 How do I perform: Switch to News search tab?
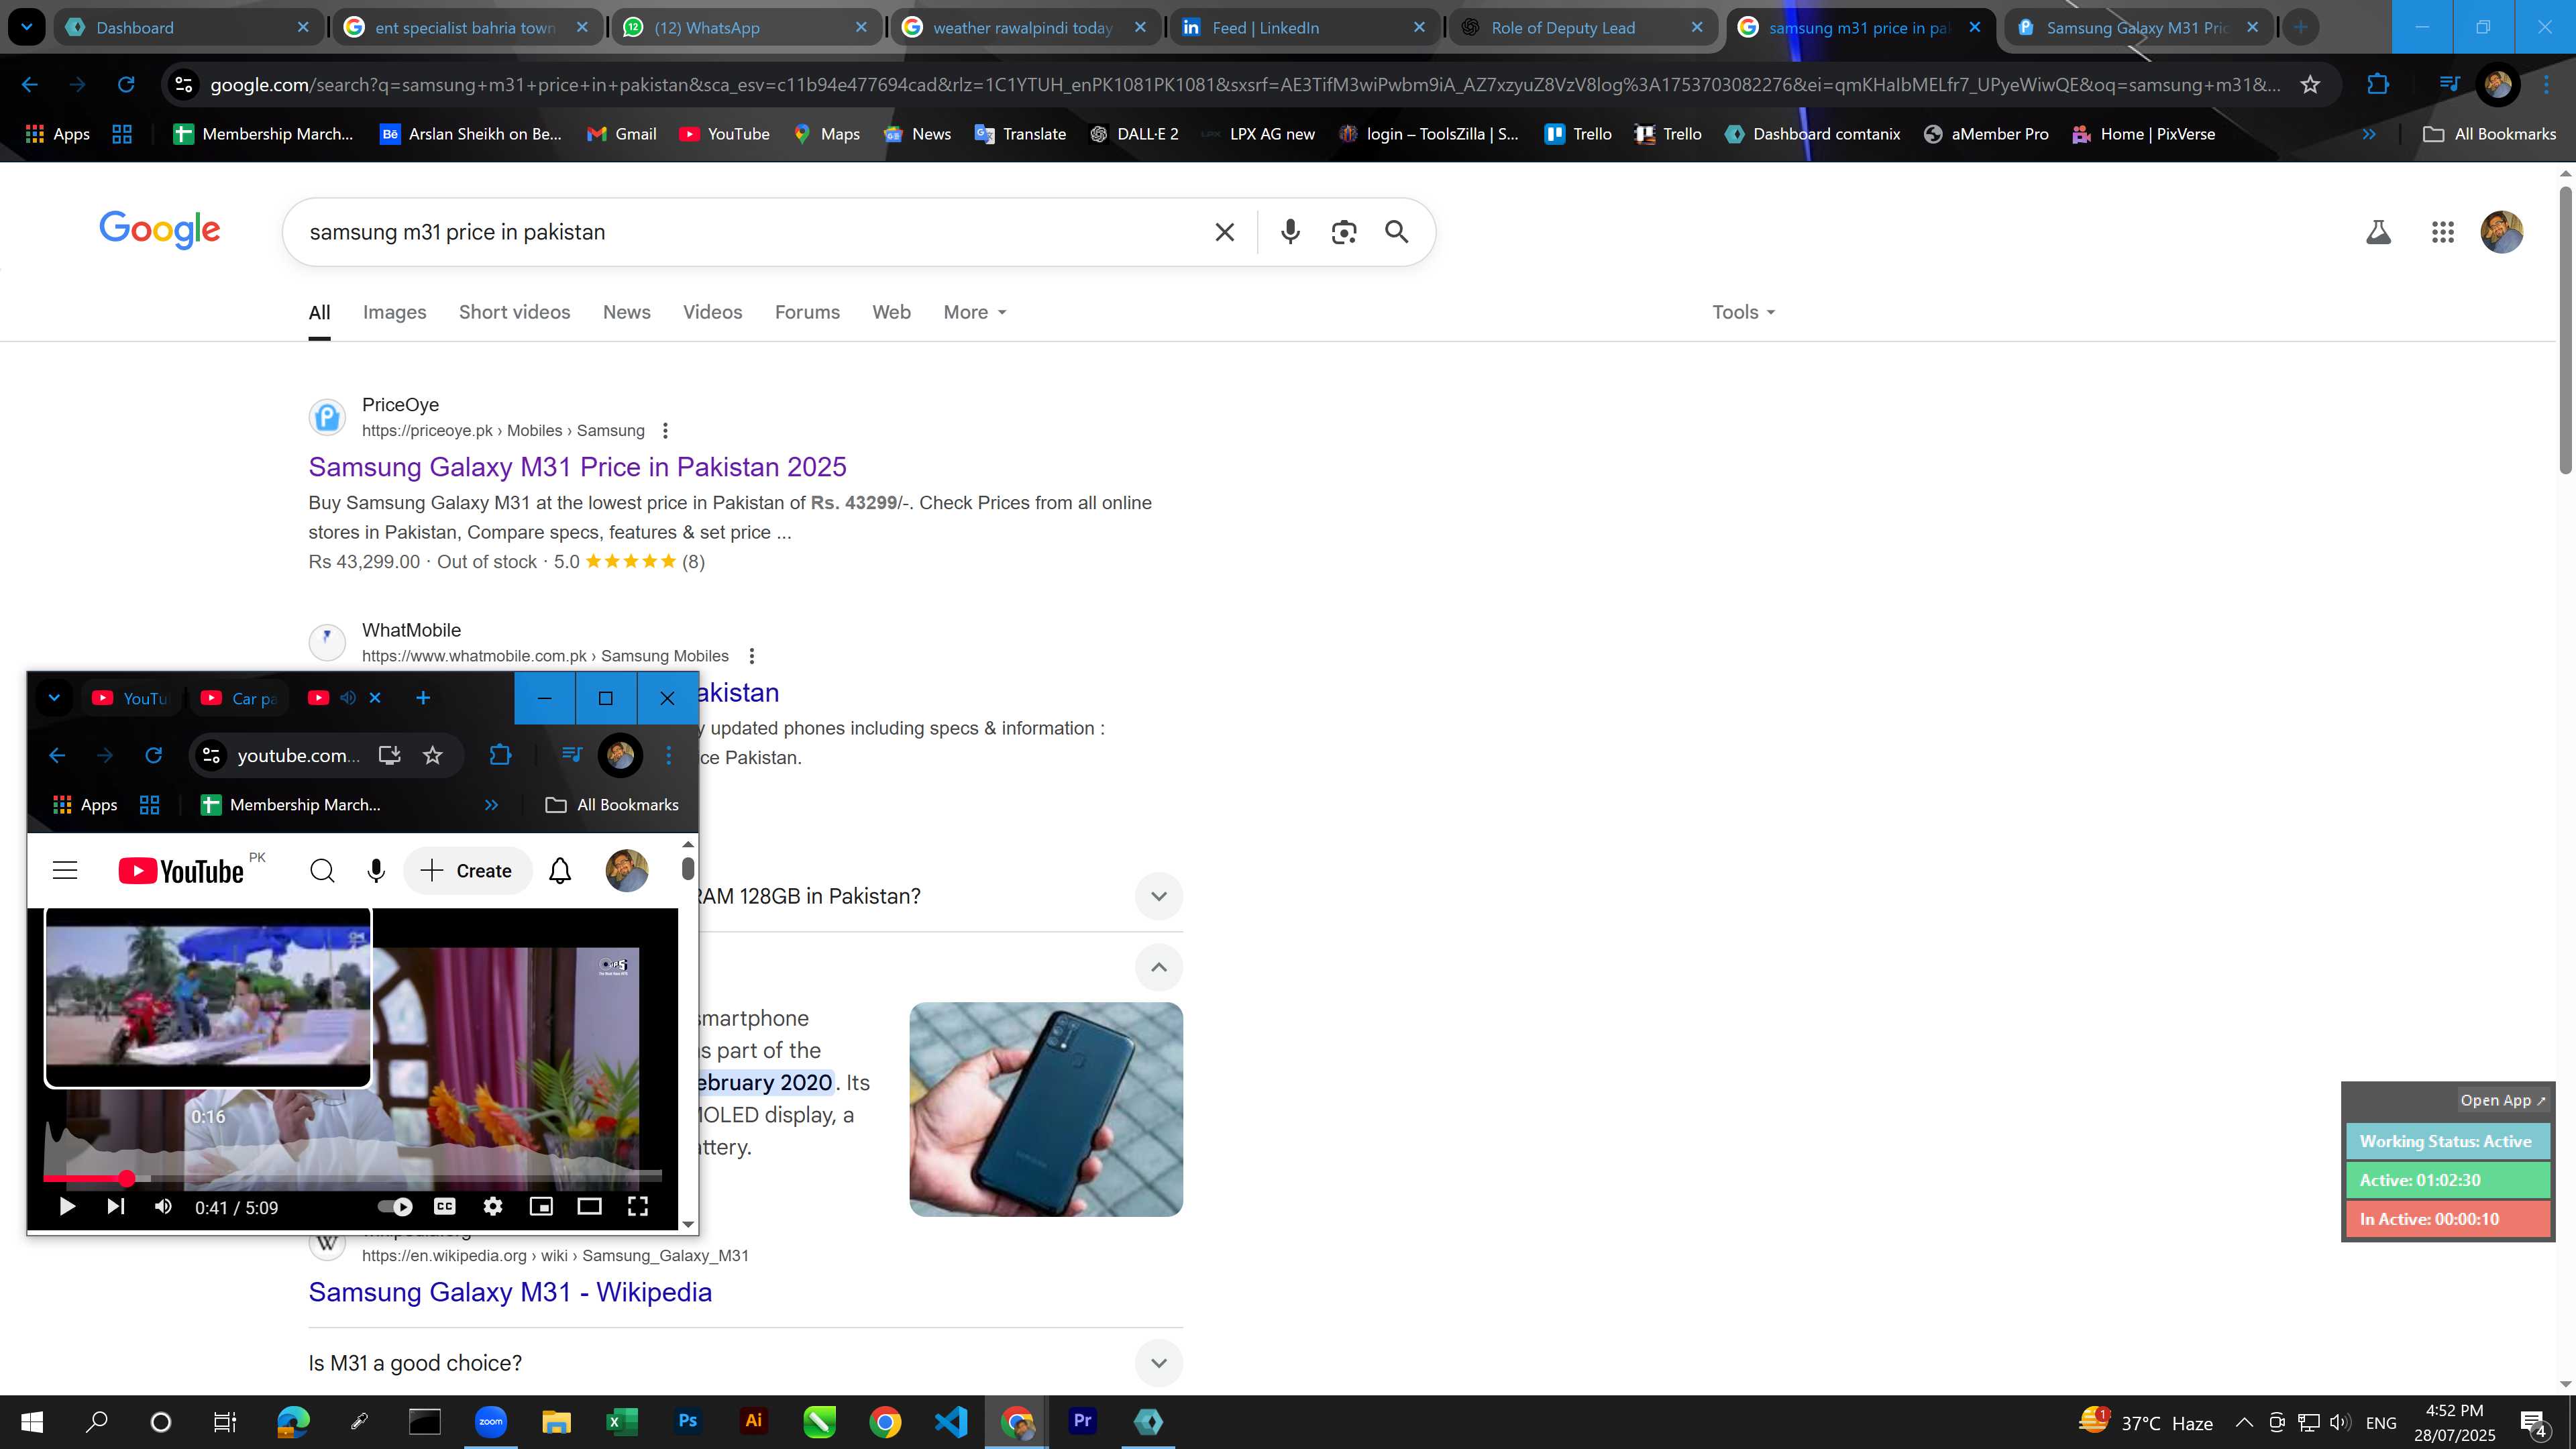627,312
